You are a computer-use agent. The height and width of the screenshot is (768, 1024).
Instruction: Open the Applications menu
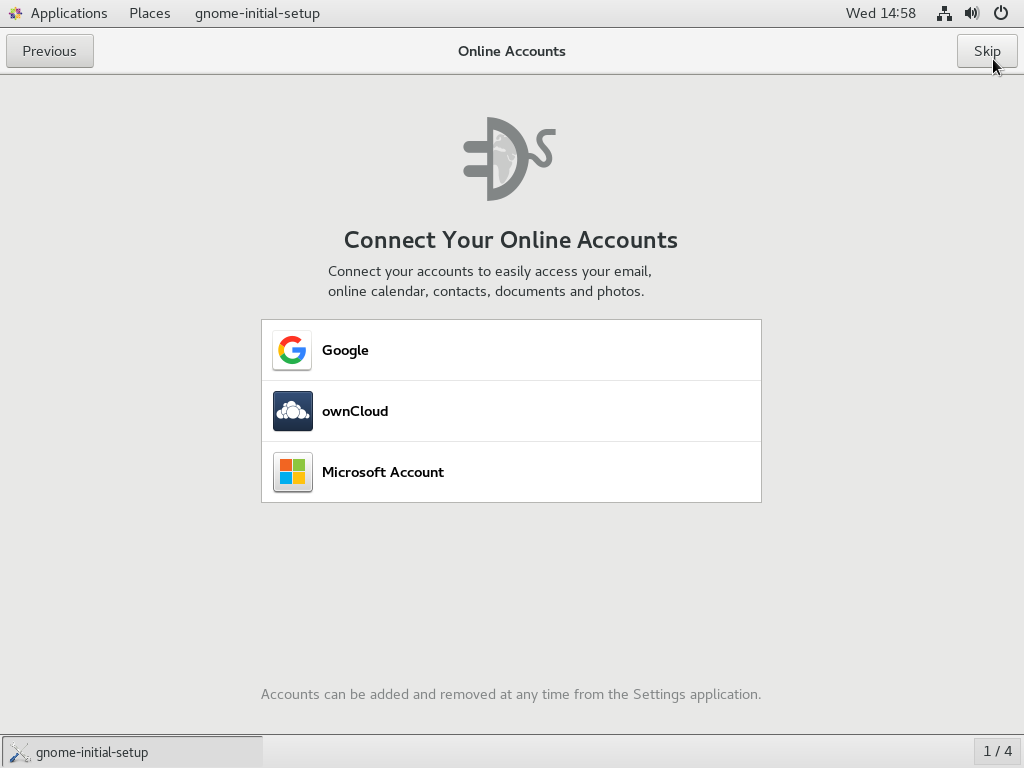click(69, 13)
